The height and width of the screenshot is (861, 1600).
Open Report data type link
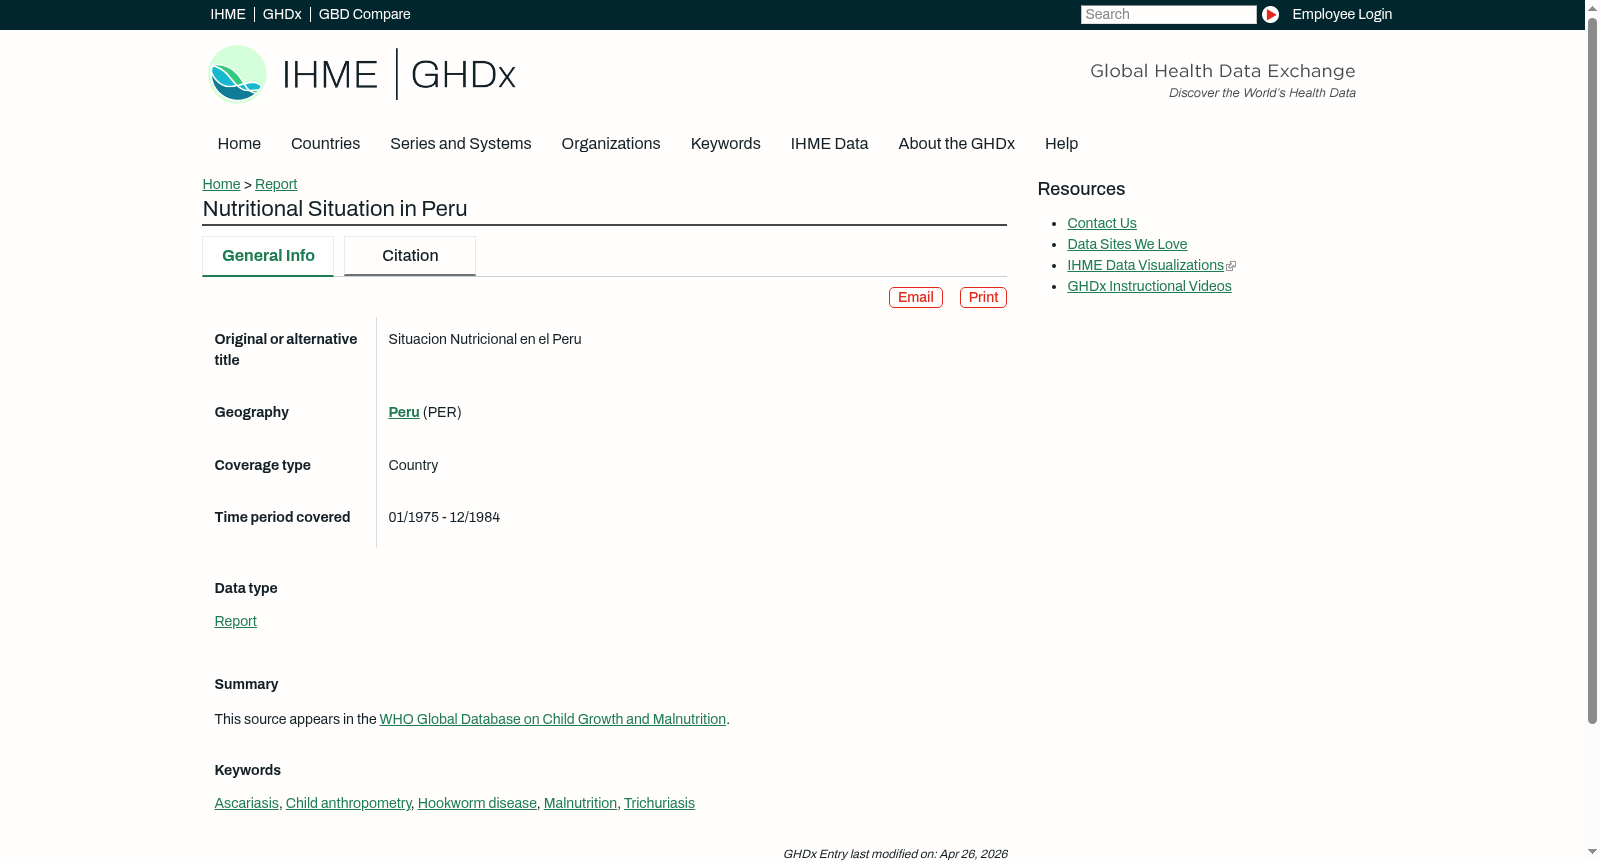click(x=235, y=621)
